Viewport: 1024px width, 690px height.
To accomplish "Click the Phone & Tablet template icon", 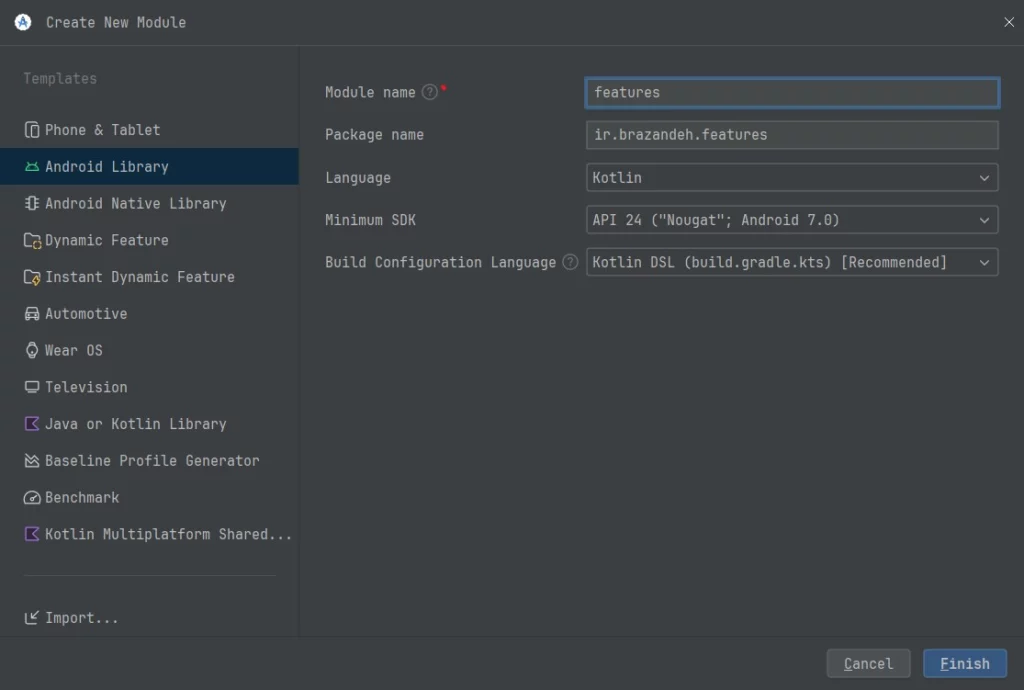I will point(32,130).
